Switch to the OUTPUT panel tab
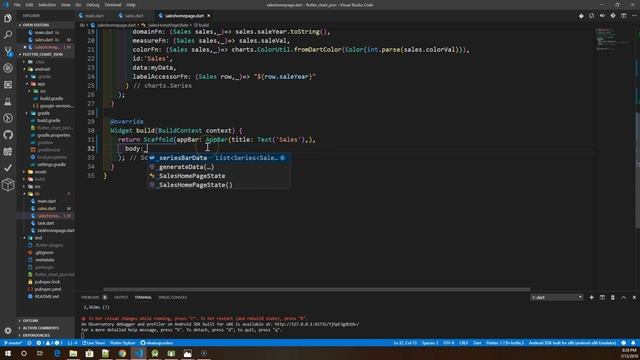Viewport: 640px width, 360px height. pyautogui.click(x=121, y=298)
